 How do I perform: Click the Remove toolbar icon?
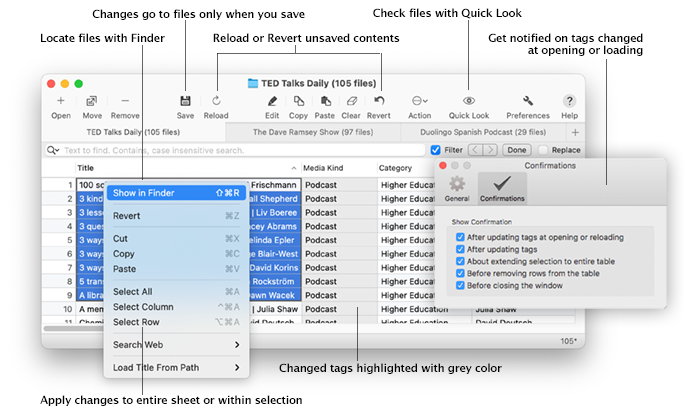[125, 101]
